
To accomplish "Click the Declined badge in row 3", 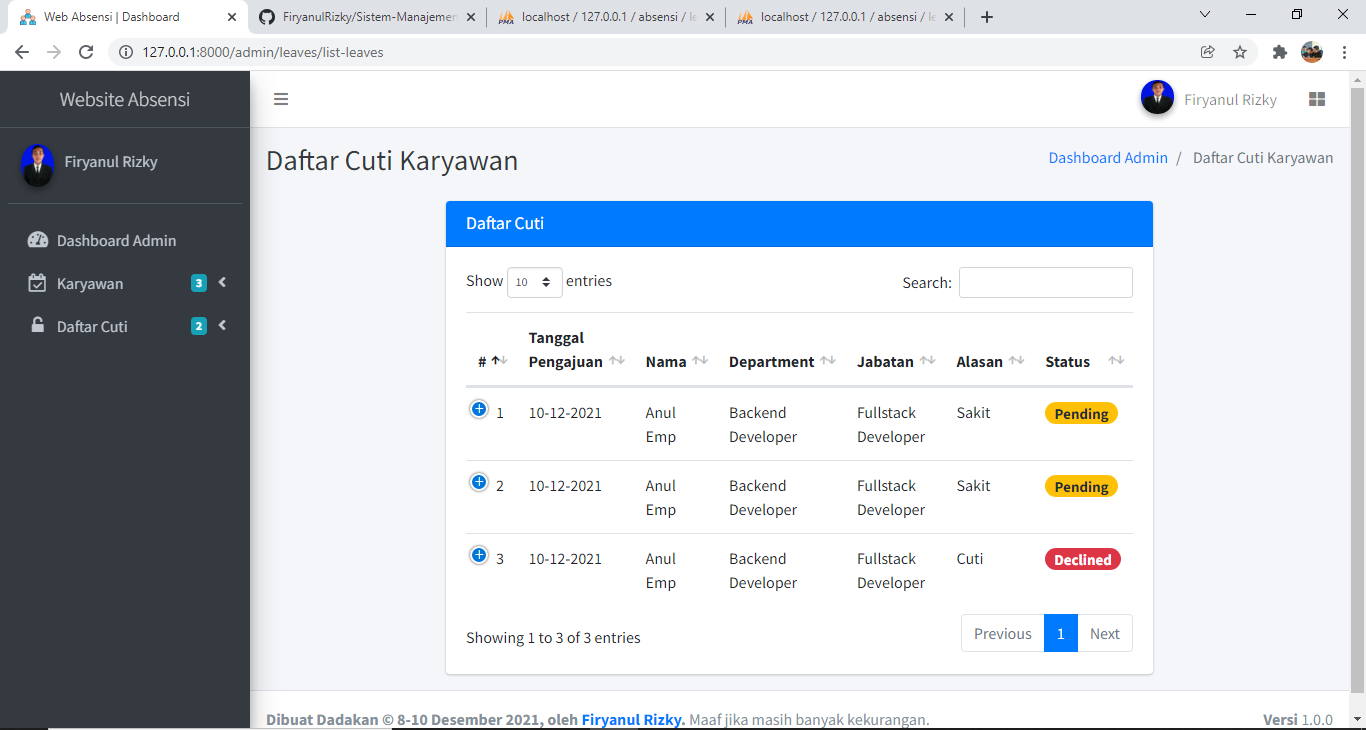I will click(x=1083, y=560).
